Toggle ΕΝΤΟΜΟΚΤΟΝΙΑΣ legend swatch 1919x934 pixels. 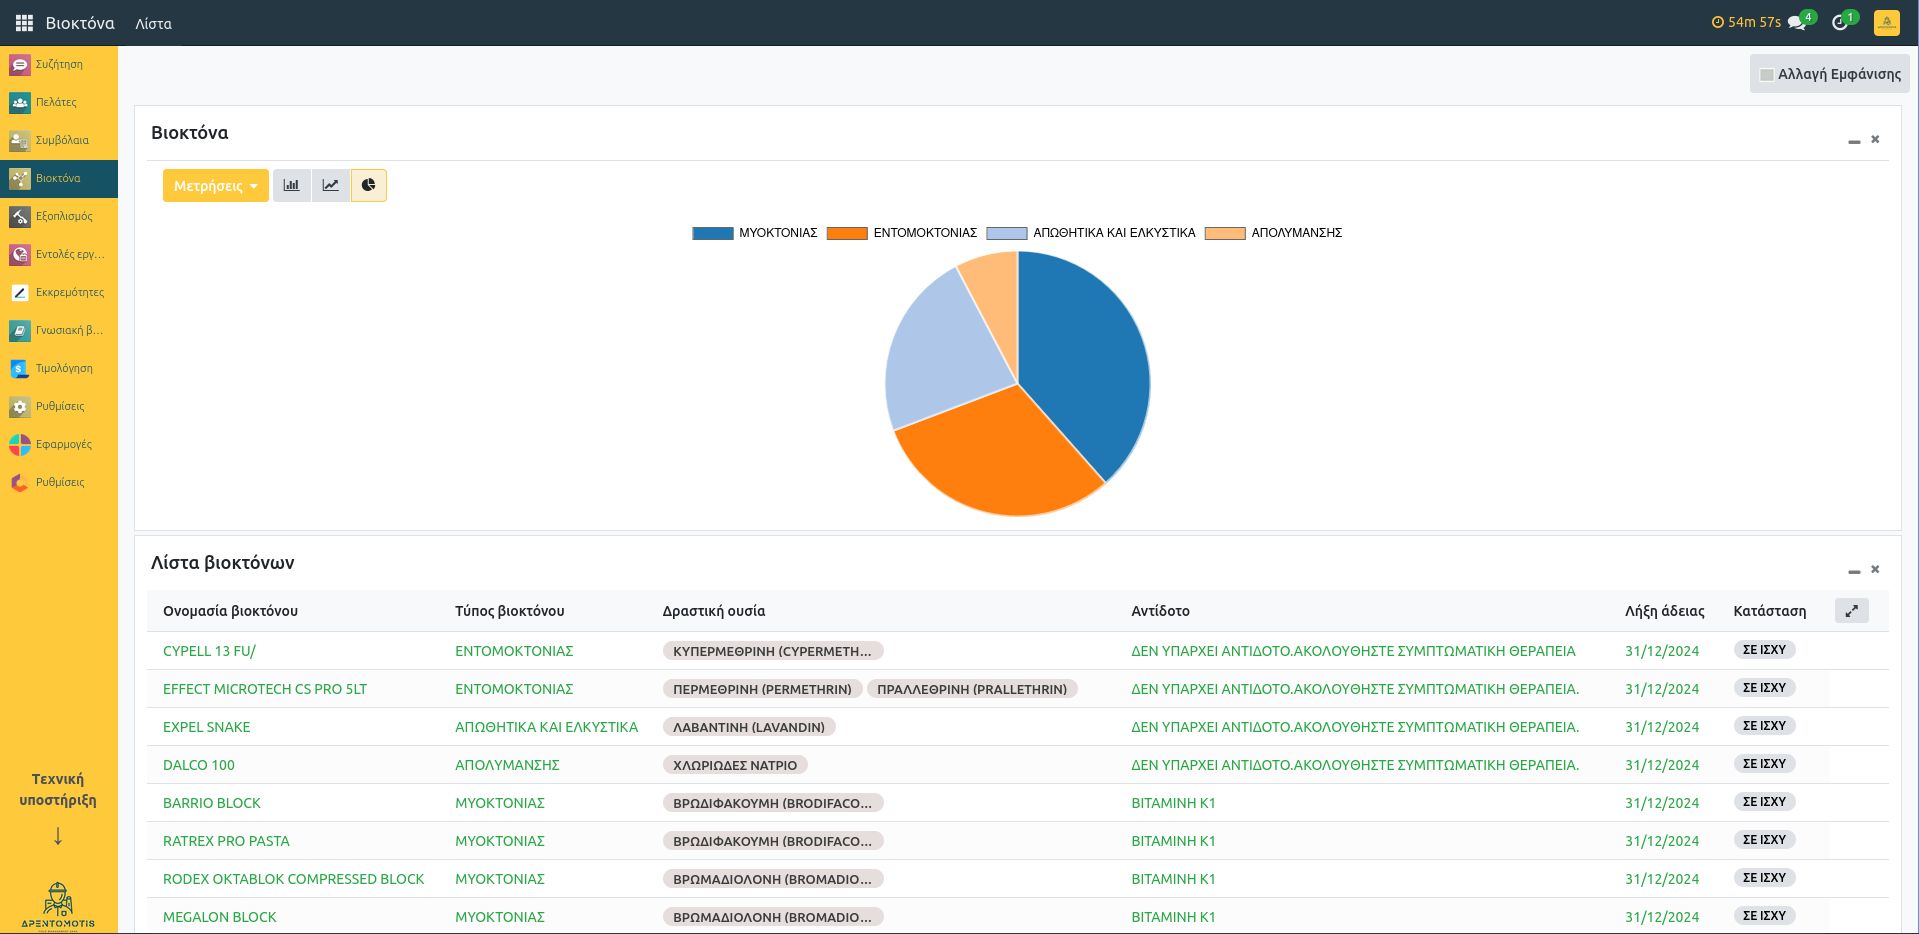click(x=847, y=233)
